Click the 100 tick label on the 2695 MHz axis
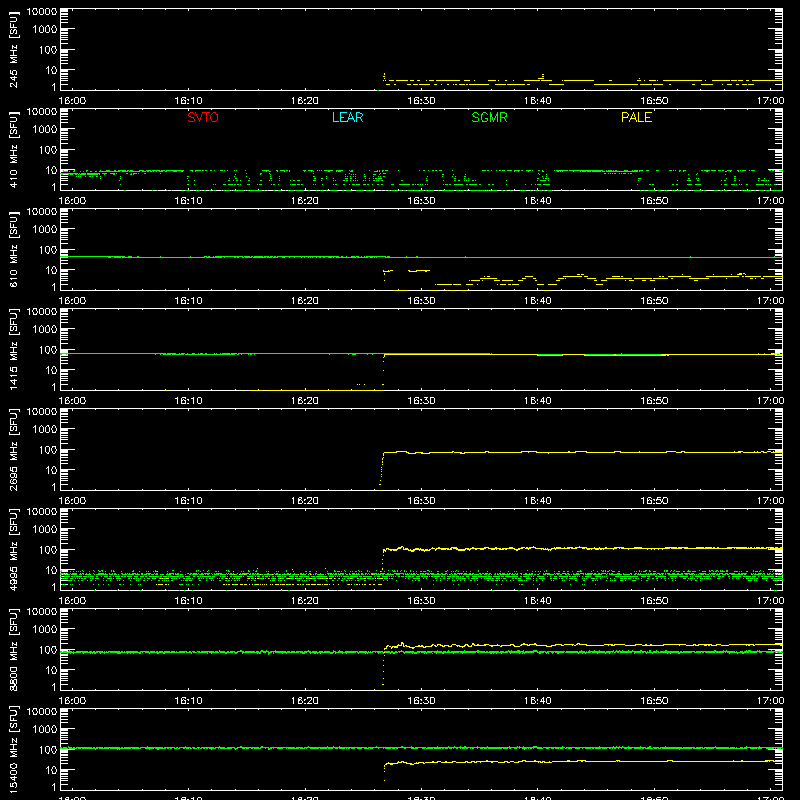The width and height of the screenshot is (800, 800). click(x=48, y=450)
